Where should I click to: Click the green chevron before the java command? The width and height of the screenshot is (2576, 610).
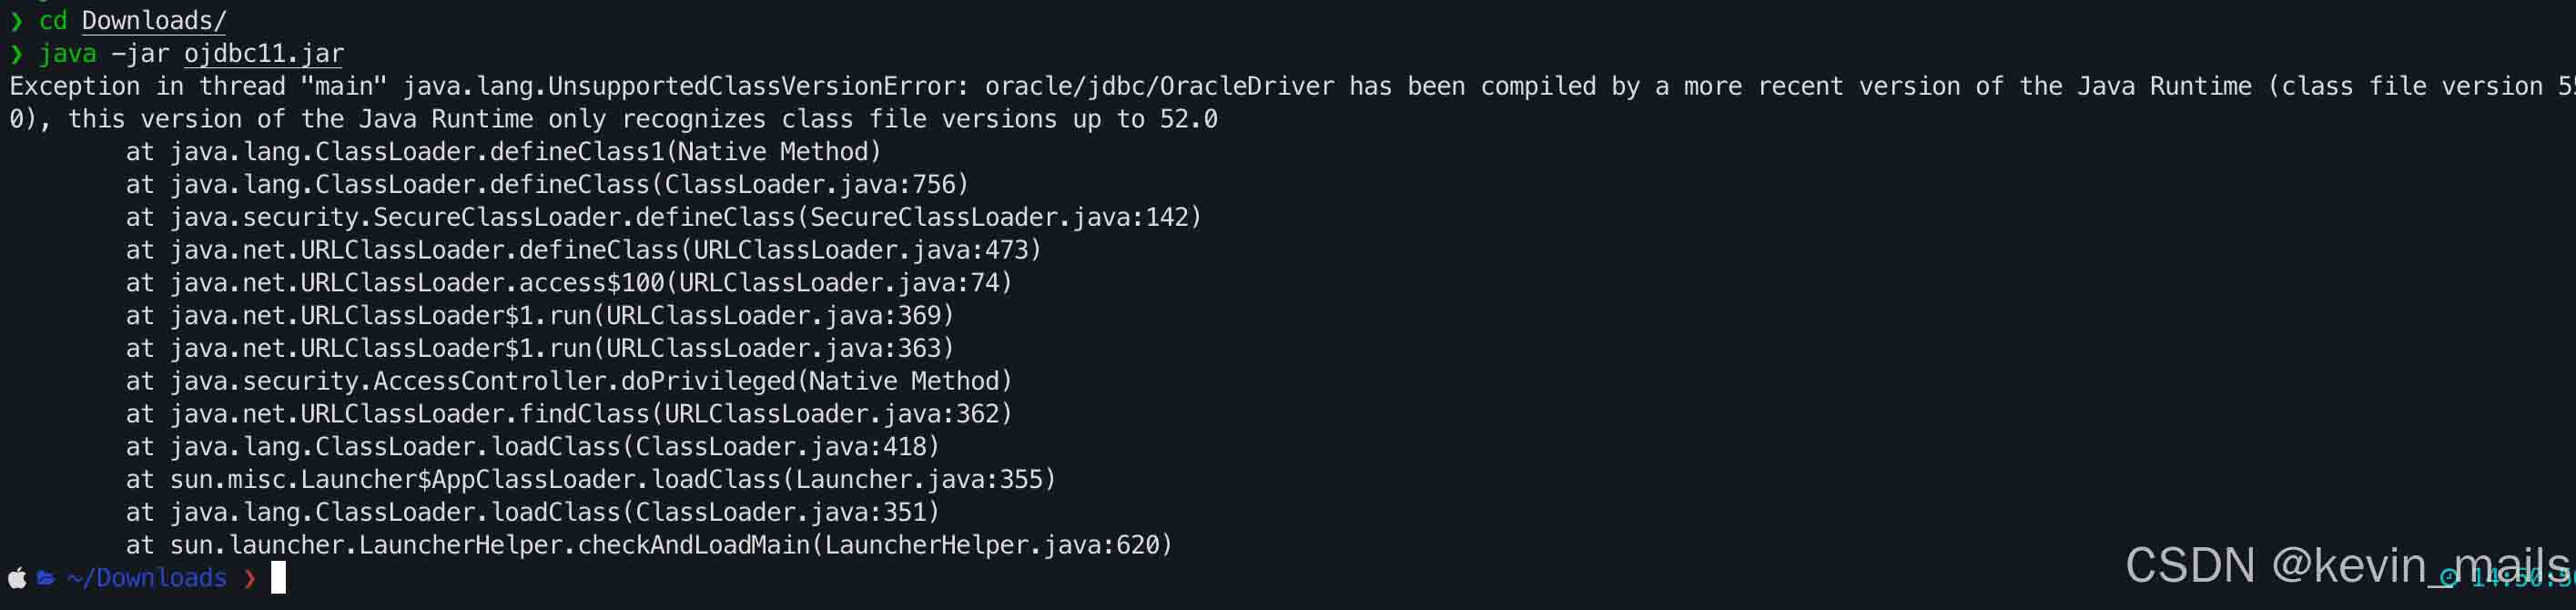[x=16, y=53]
